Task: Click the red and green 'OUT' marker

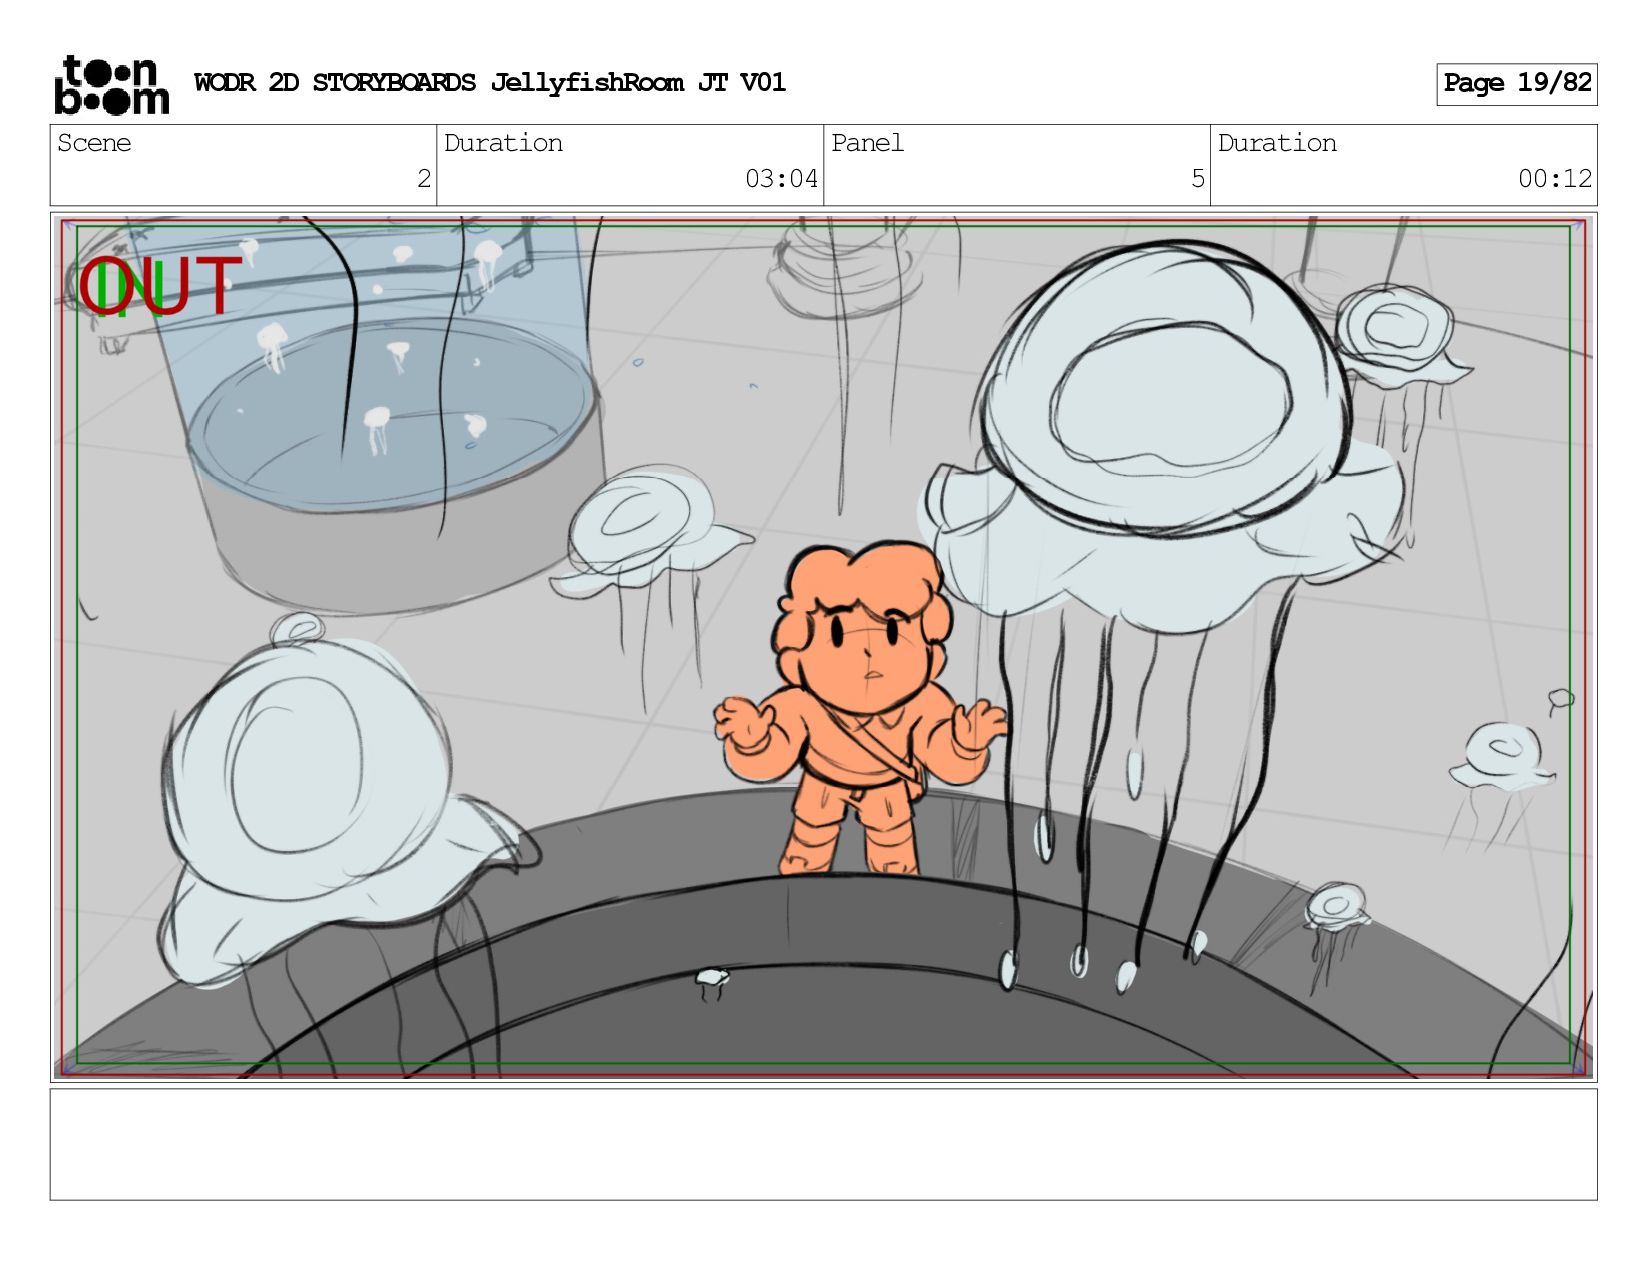Action: coord(160,287)
